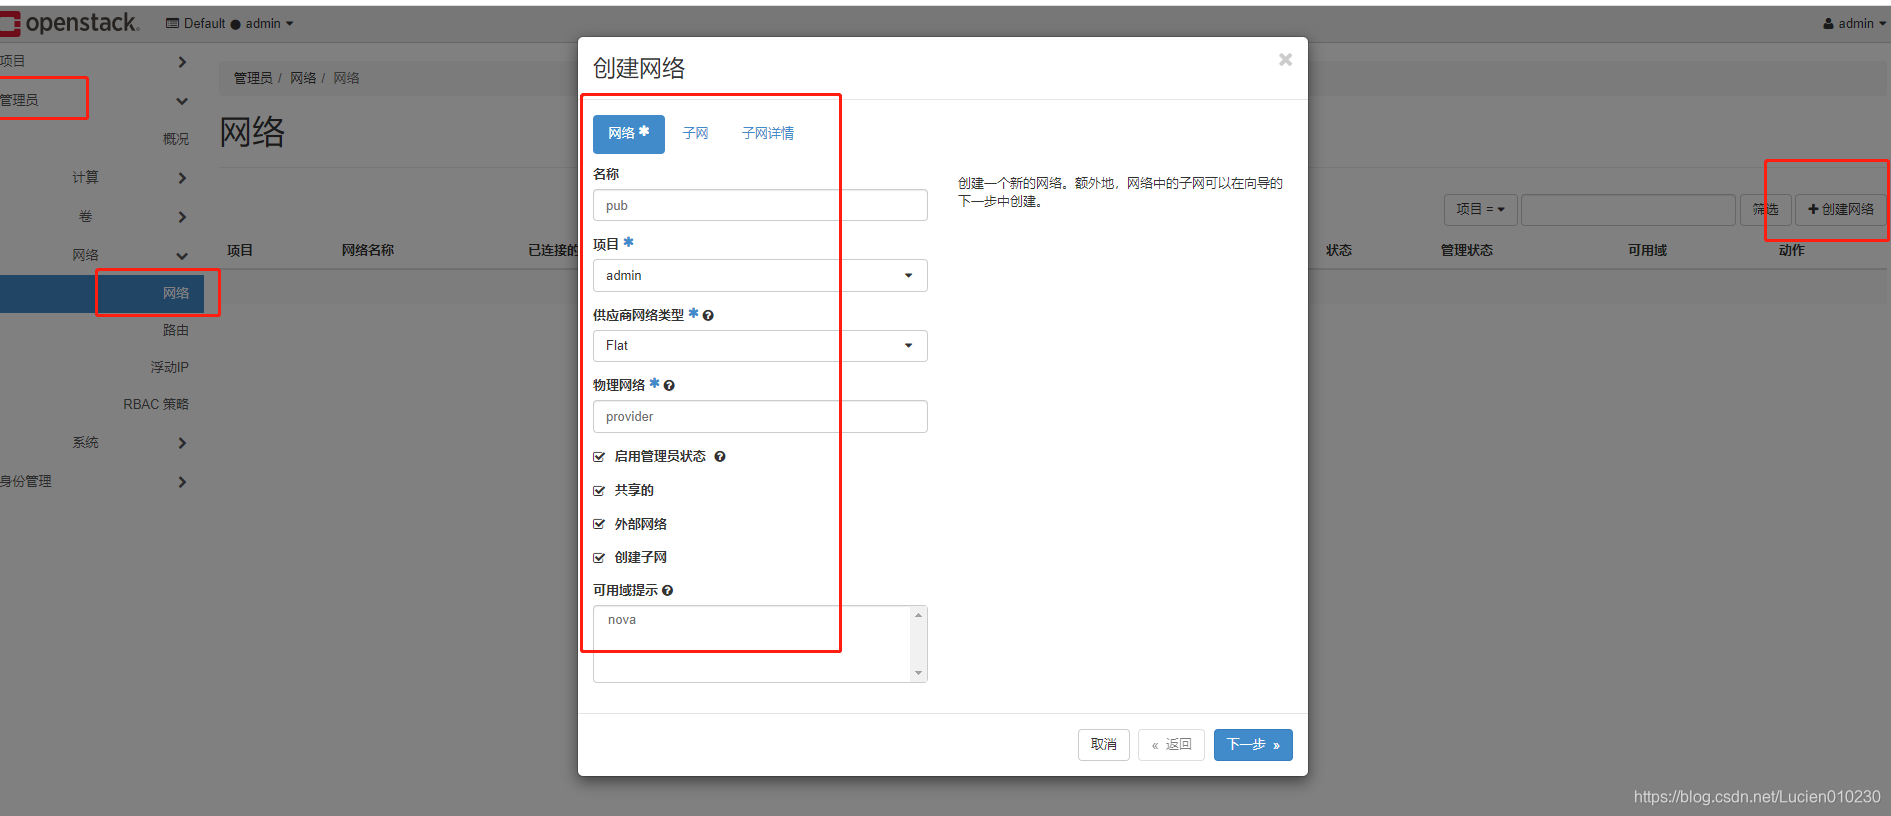This screenshot has width=1891, height=816.
Task: Close the 创建网络 dialog with the X
Action: click(1285, 60)
